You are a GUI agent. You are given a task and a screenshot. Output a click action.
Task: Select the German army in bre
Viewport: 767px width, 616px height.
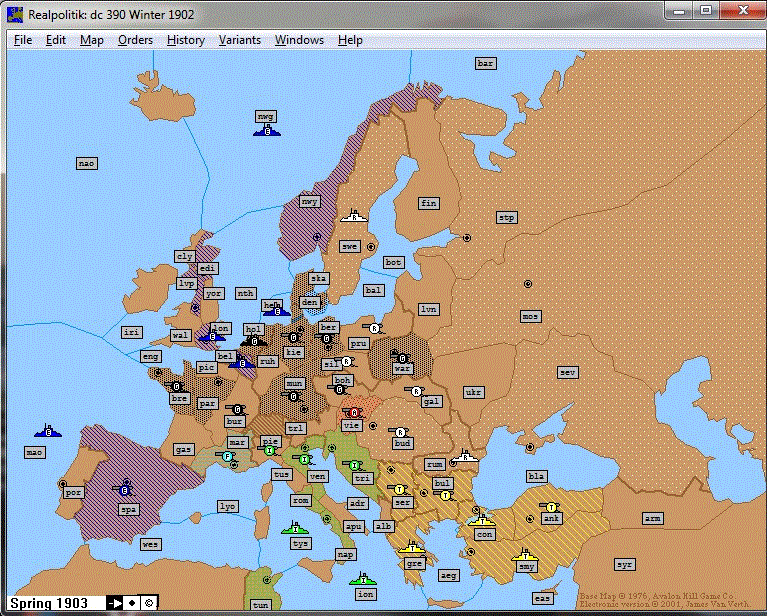(176, 386)
